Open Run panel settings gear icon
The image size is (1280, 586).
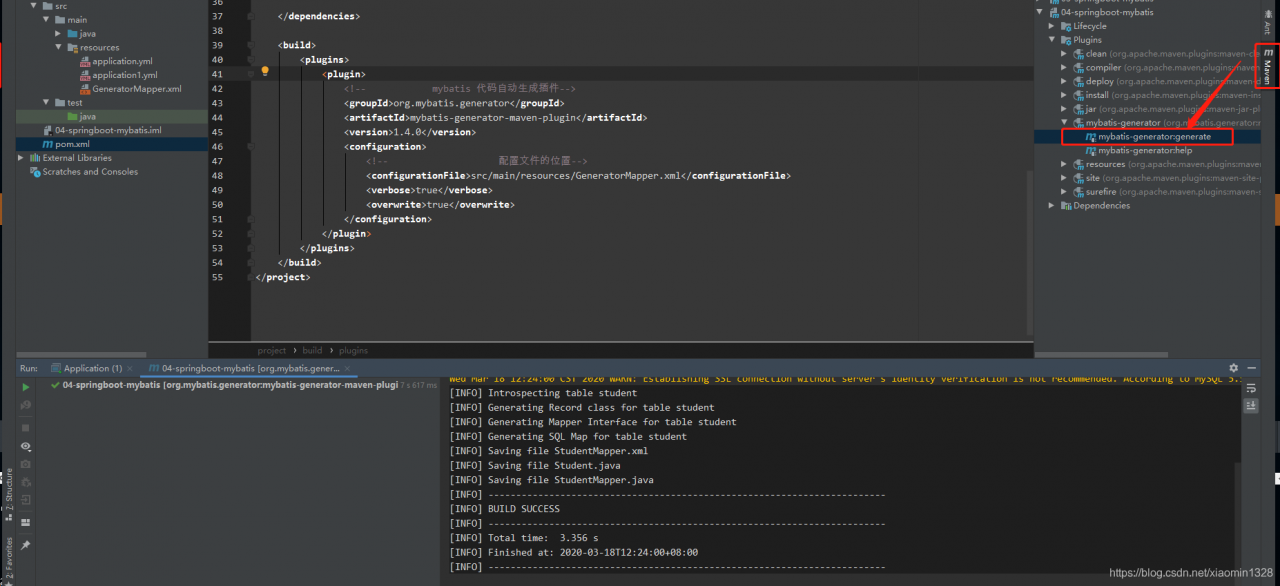1233,368
